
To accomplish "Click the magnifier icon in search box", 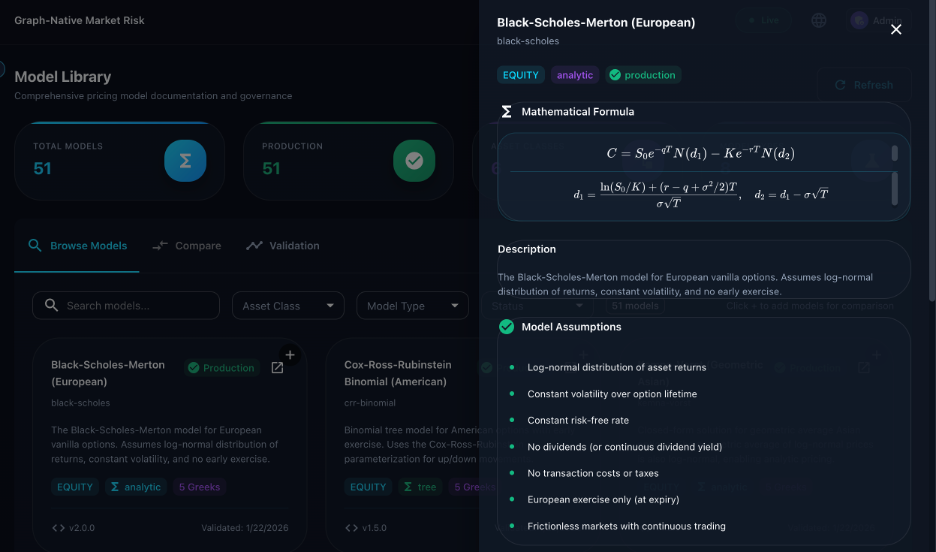I will [51, 306].
